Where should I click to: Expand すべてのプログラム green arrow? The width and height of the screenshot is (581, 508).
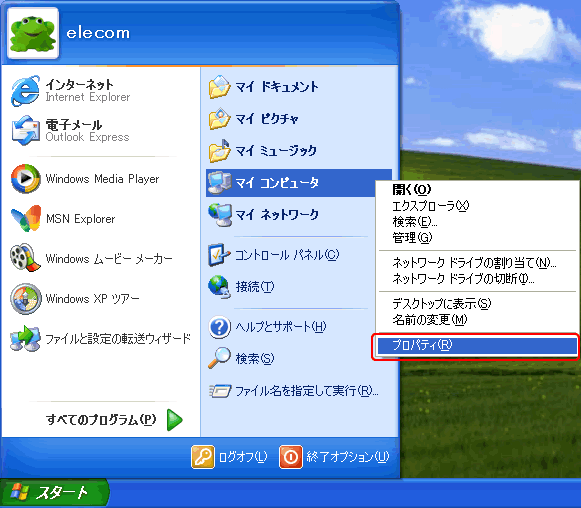coord(175,420)
